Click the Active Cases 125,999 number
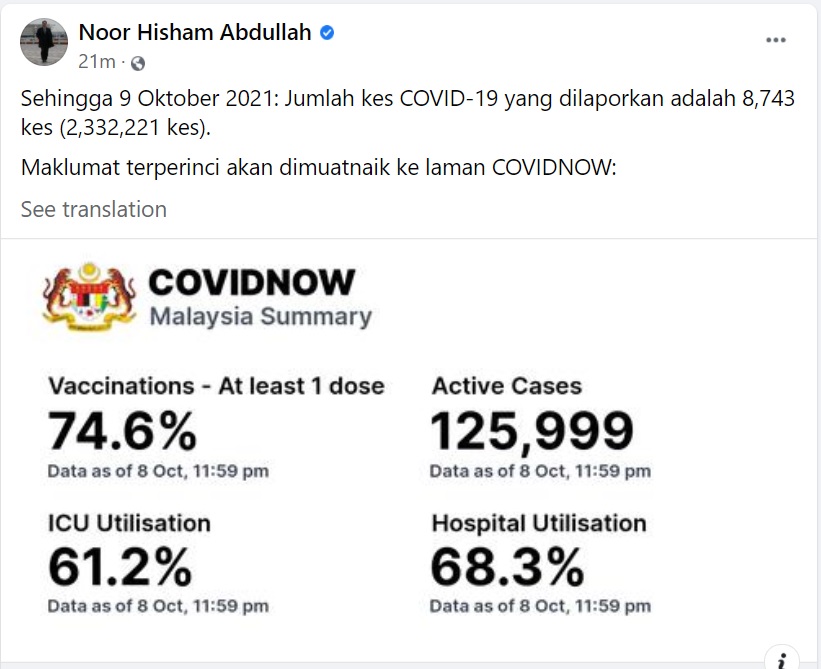The image size is (821, 669). click(x=532, y=431)
